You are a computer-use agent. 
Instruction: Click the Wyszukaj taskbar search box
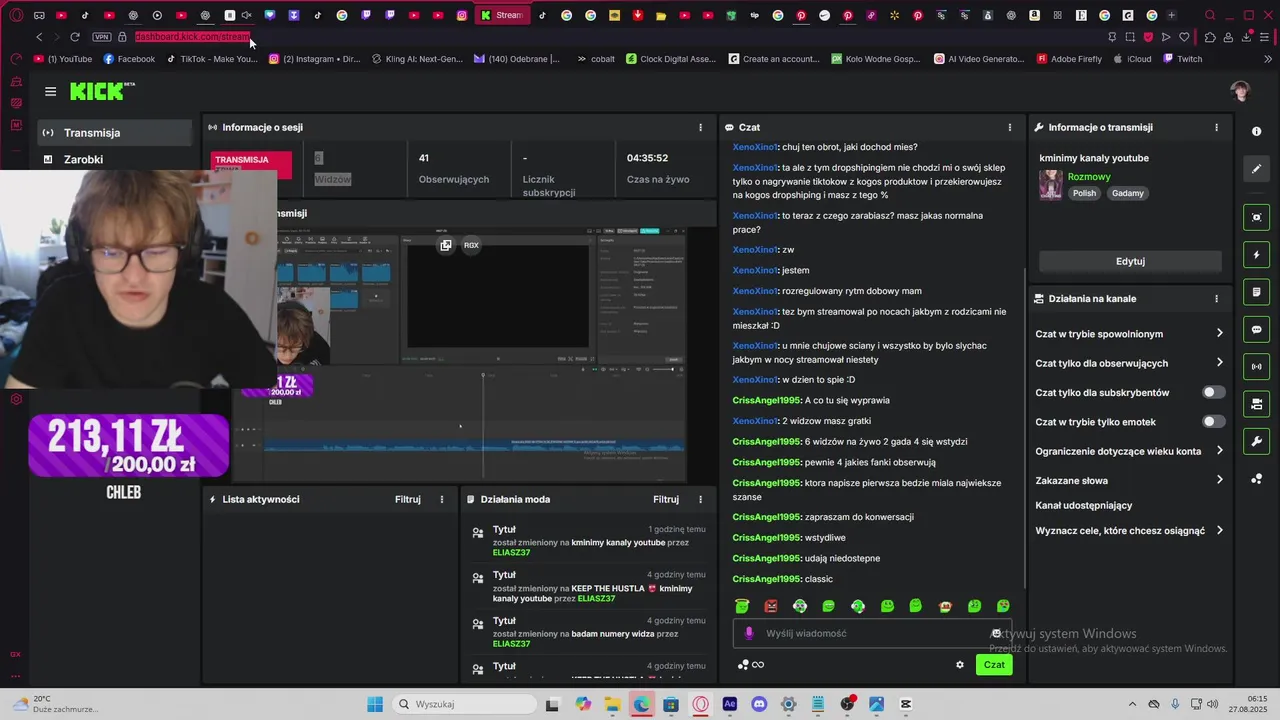[462, 704]
